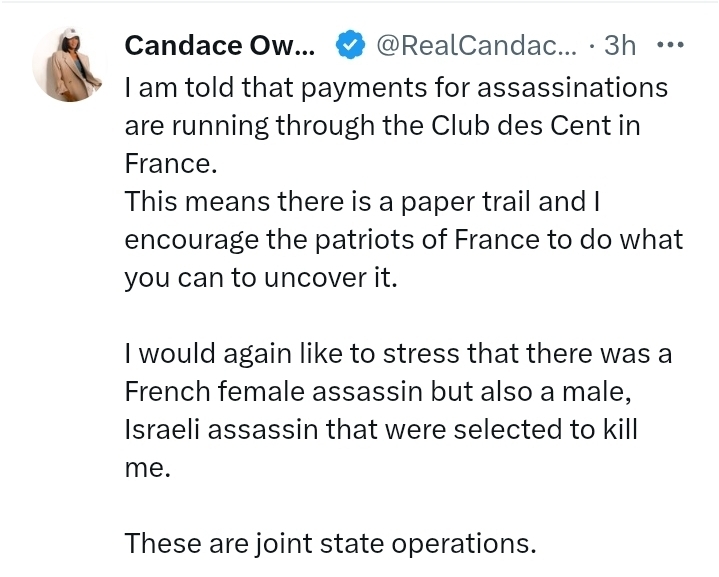Open the "Candace Ow..." display name profile
This screenshot has height=577, width=719.
(x=220, y=45)
